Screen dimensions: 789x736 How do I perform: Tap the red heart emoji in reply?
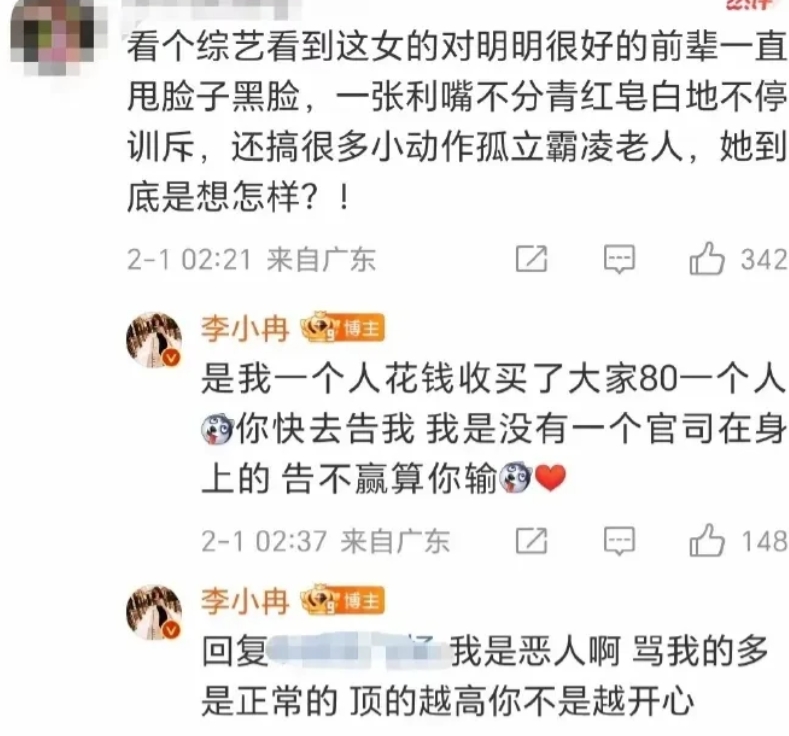pos(550,477)
